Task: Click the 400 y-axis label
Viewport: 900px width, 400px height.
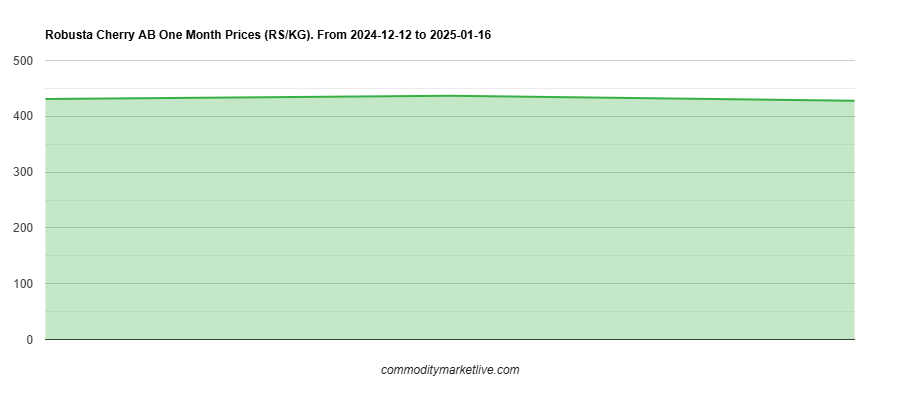Action: pyautogui.click(x=23, y=117)
